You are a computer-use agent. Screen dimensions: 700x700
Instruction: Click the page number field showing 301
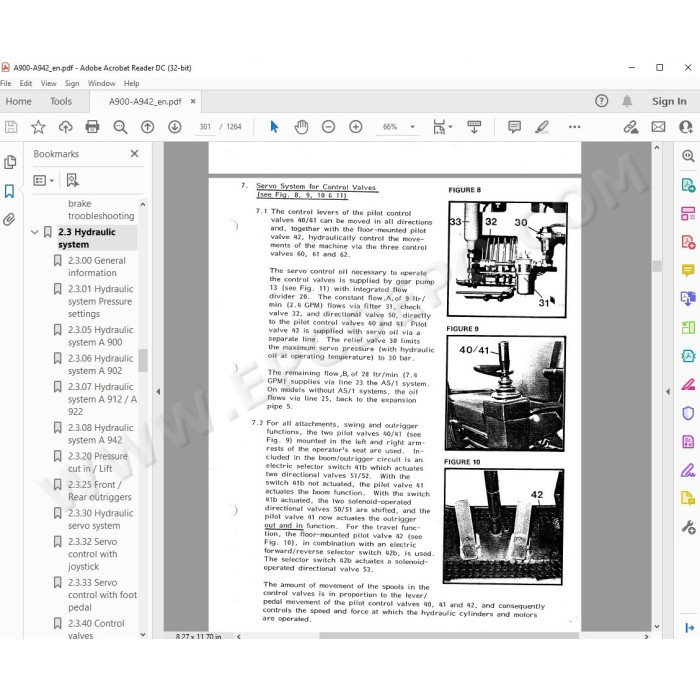205,127
